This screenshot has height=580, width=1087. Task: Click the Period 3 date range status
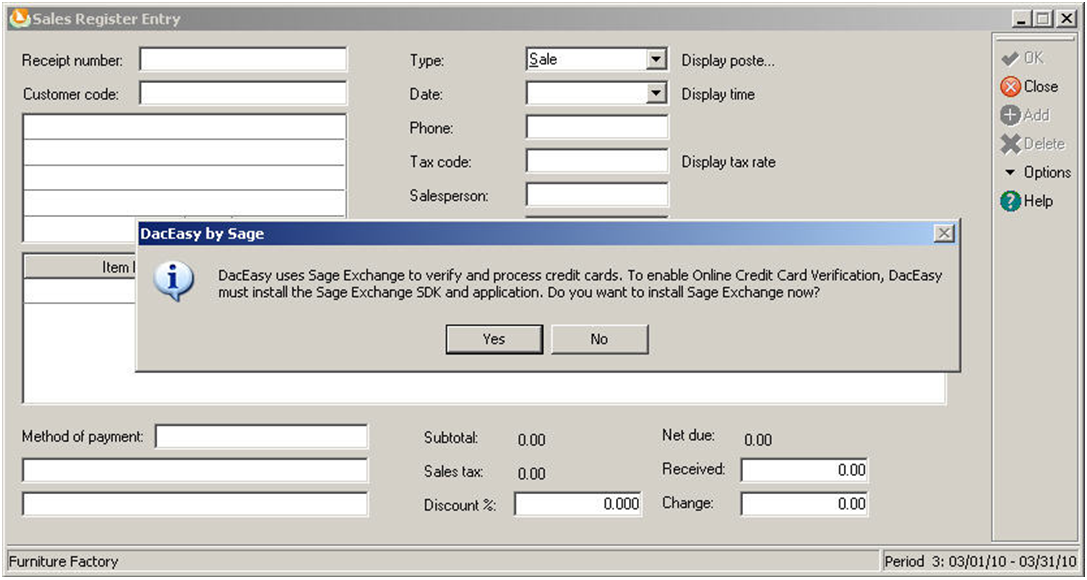[981, 561]
